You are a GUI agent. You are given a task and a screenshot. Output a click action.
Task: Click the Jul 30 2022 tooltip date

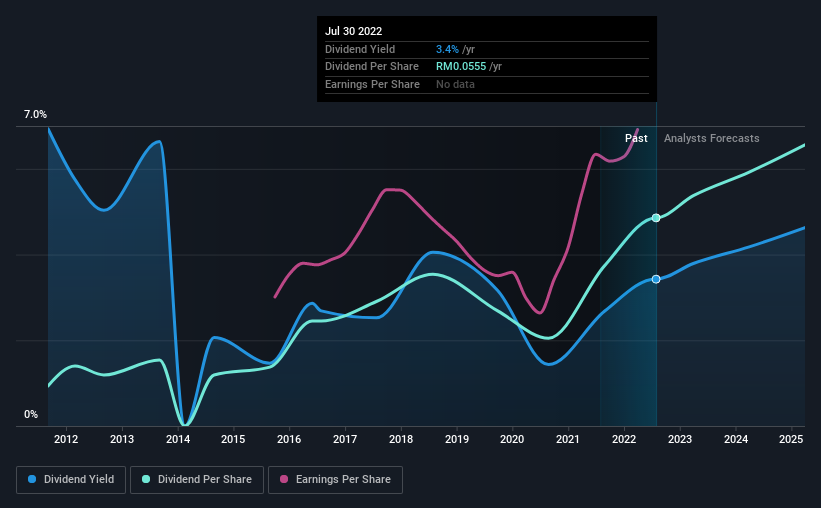pos(353,31)
